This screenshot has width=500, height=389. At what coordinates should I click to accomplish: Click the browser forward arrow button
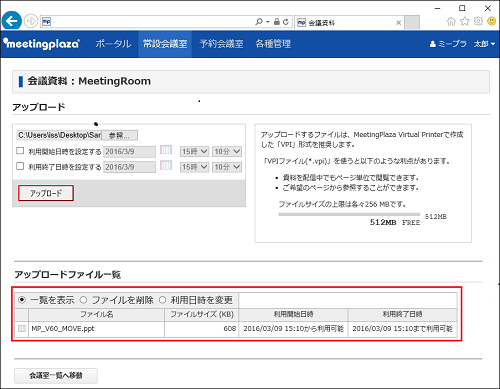click(x=31, y=21)
